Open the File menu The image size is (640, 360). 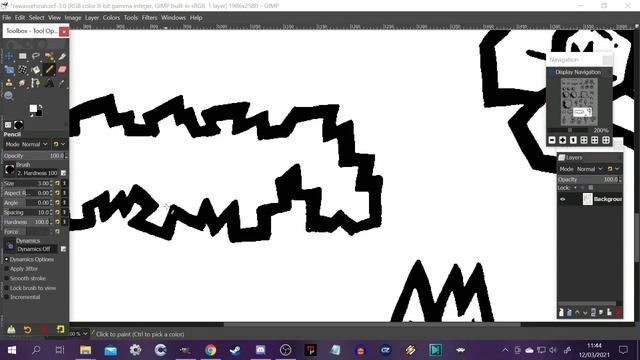pyautogui.click(x=7, y=18)
